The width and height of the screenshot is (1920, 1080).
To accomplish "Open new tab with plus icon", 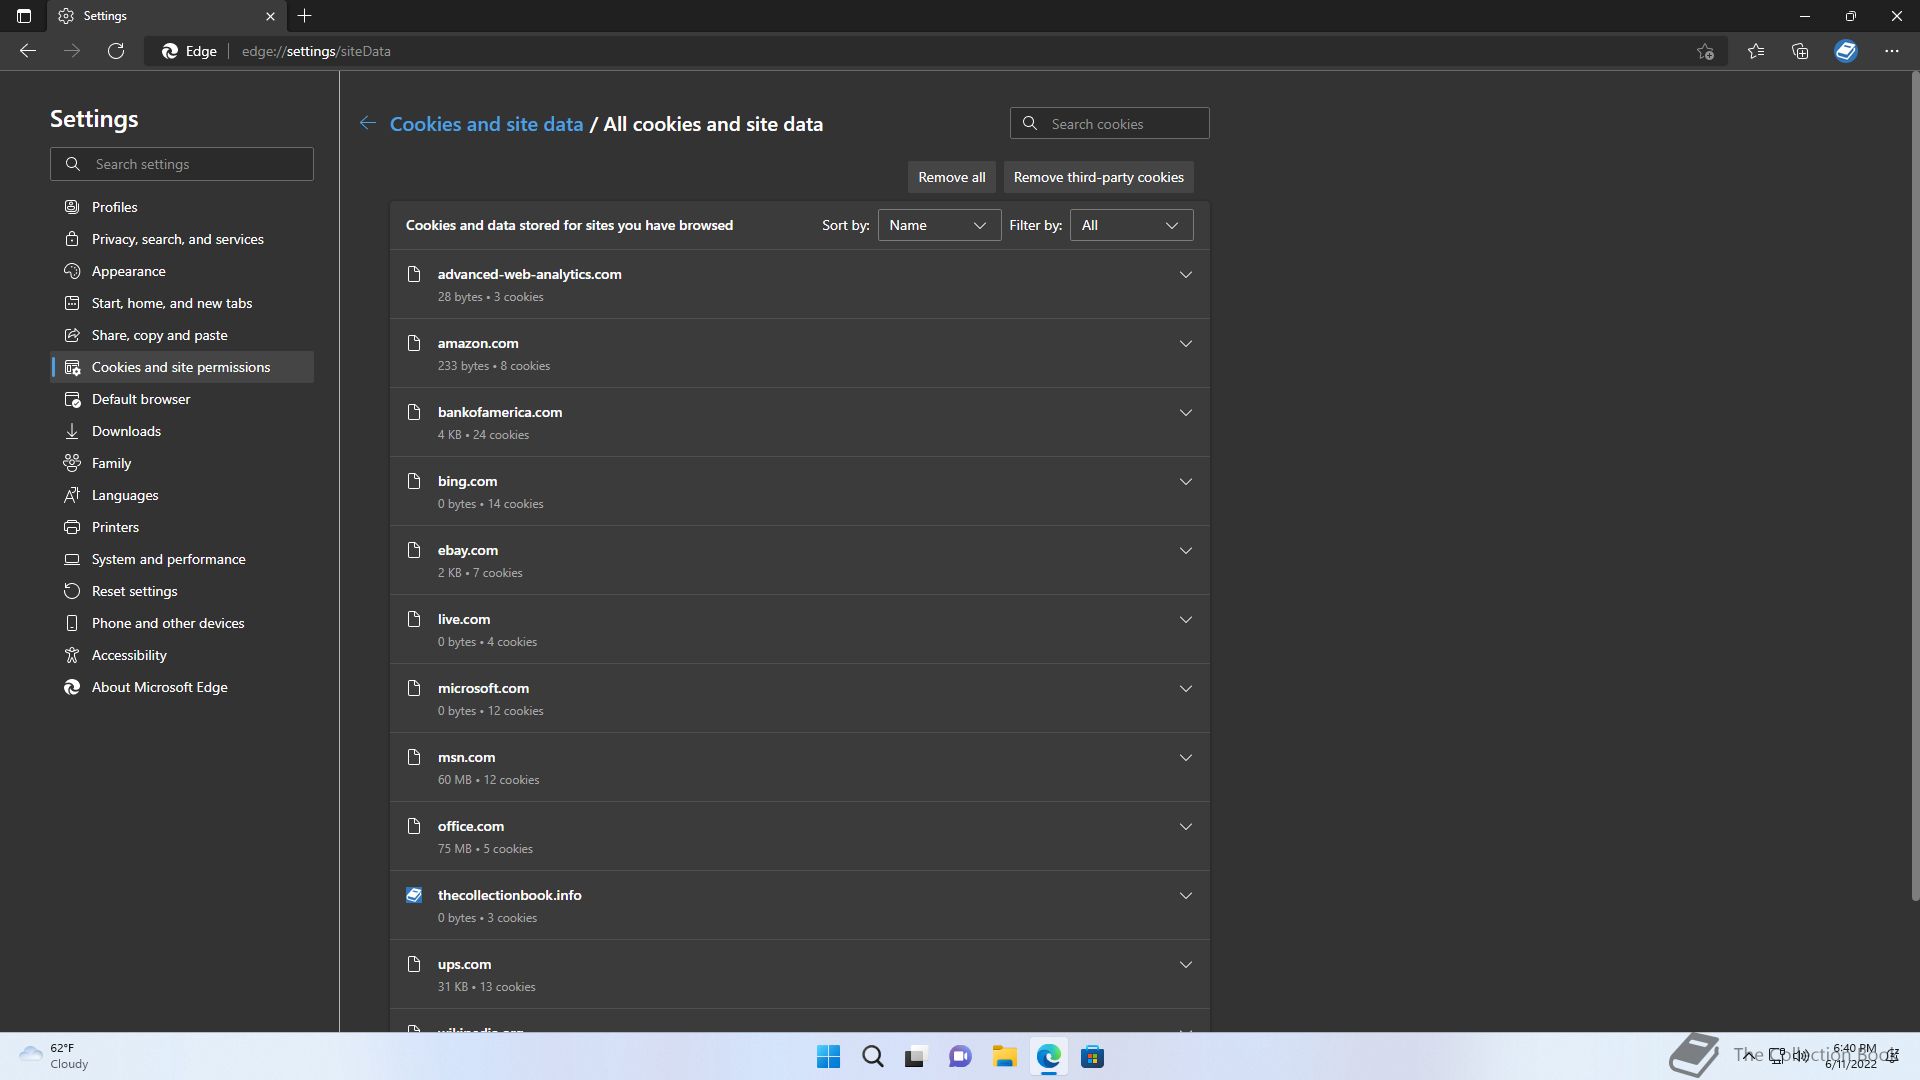I will (x=305, y=16).
